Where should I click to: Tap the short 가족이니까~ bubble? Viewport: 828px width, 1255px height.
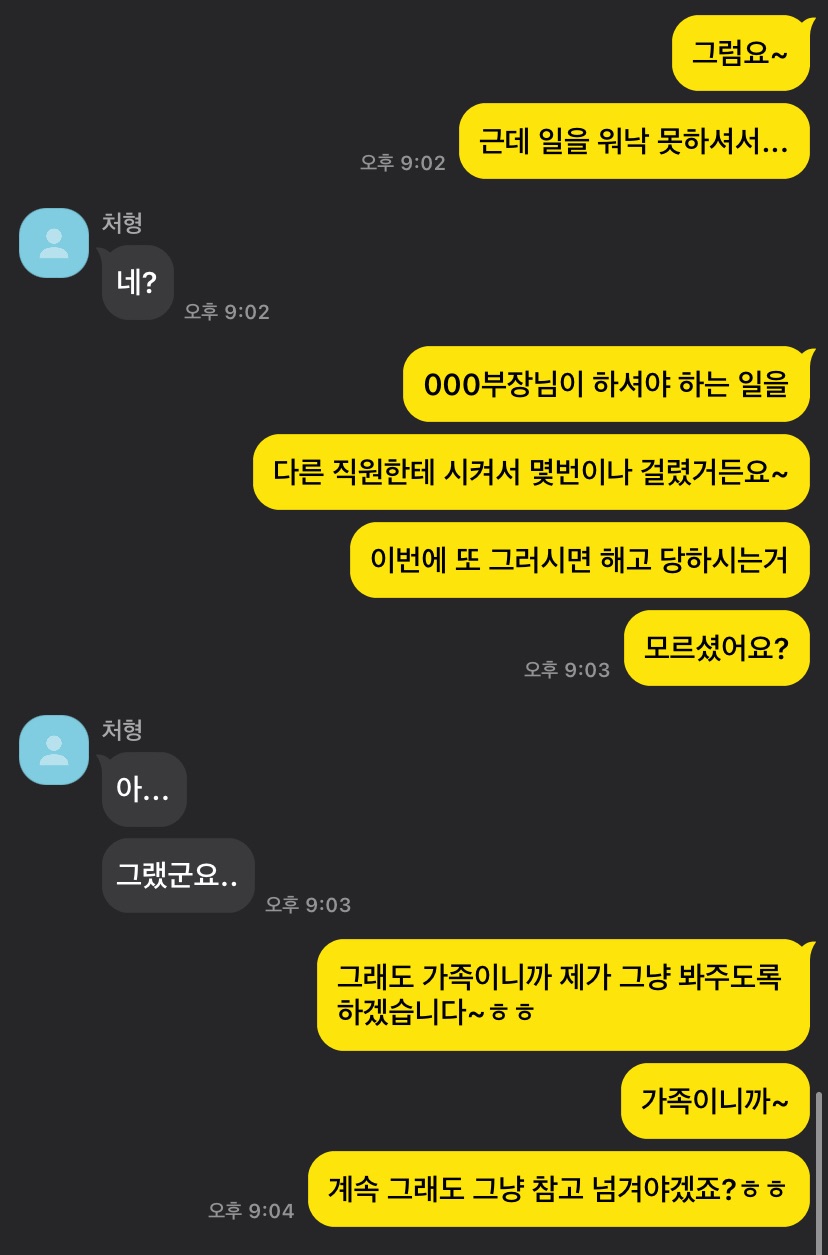pos(715,1101)
